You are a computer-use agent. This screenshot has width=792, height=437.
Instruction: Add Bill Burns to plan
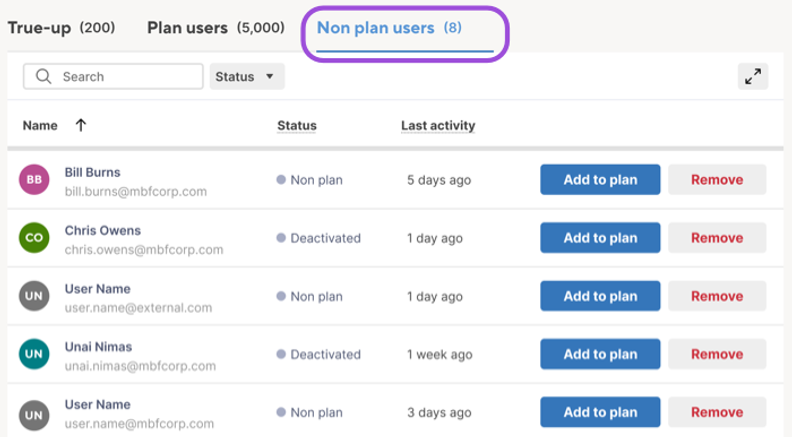point(600,179)
